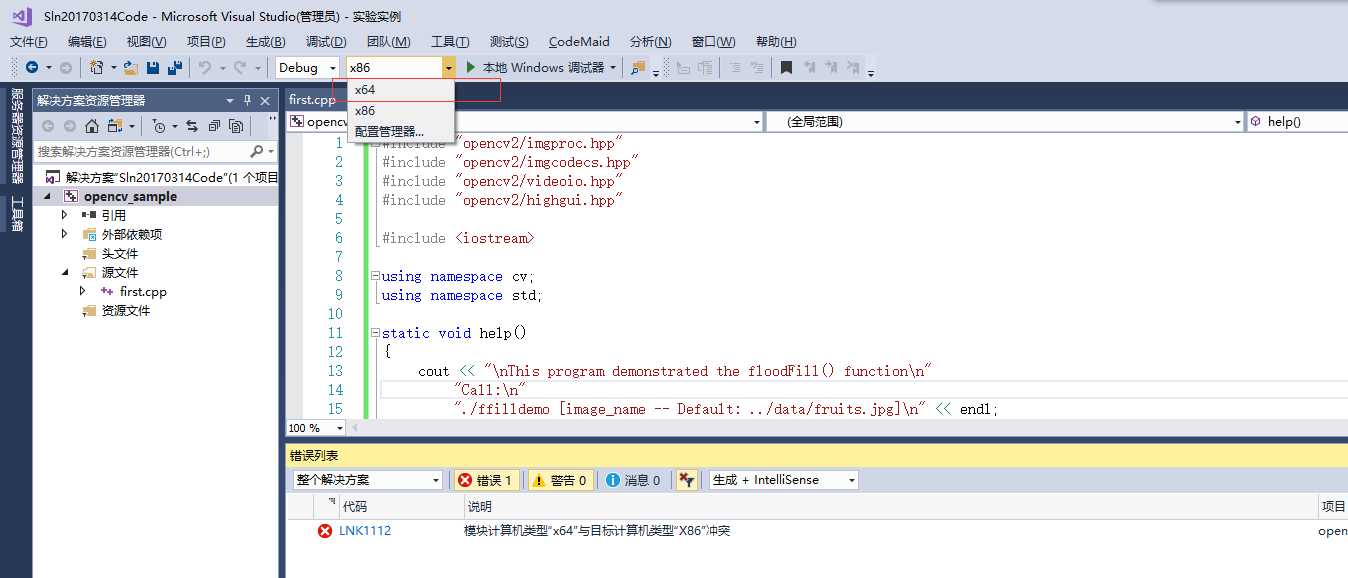
Task: Click the Sync with Active Document icon
Action: pos(190,126)
